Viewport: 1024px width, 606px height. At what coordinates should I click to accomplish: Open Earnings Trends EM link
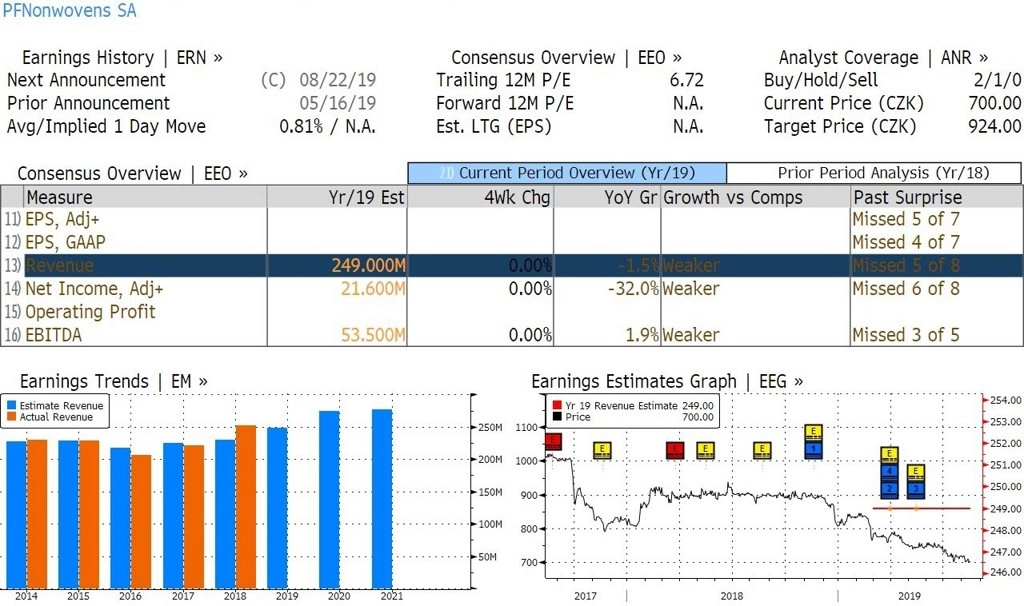[114, 381]
